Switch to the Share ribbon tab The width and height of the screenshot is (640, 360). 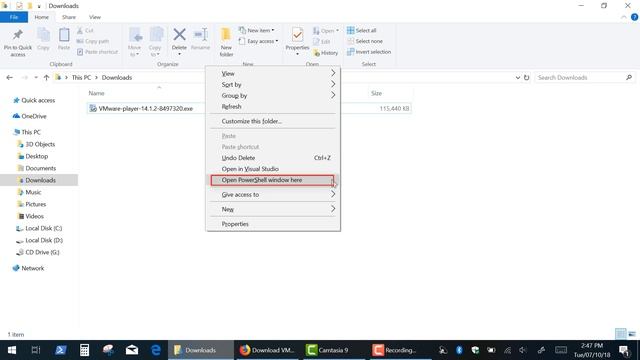tap(69, 17)
